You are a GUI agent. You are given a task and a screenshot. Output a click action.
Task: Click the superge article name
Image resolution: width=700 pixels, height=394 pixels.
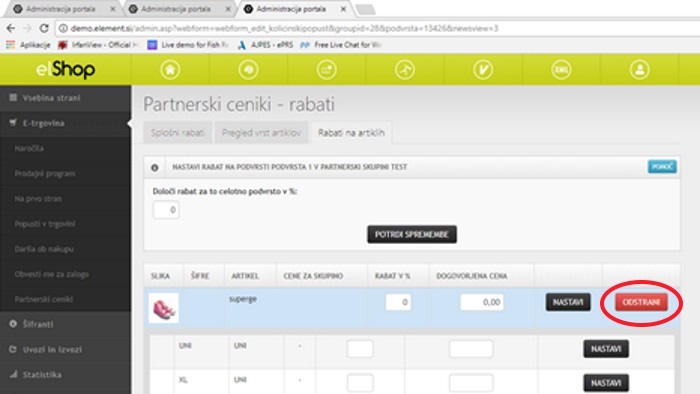[243, 299]
